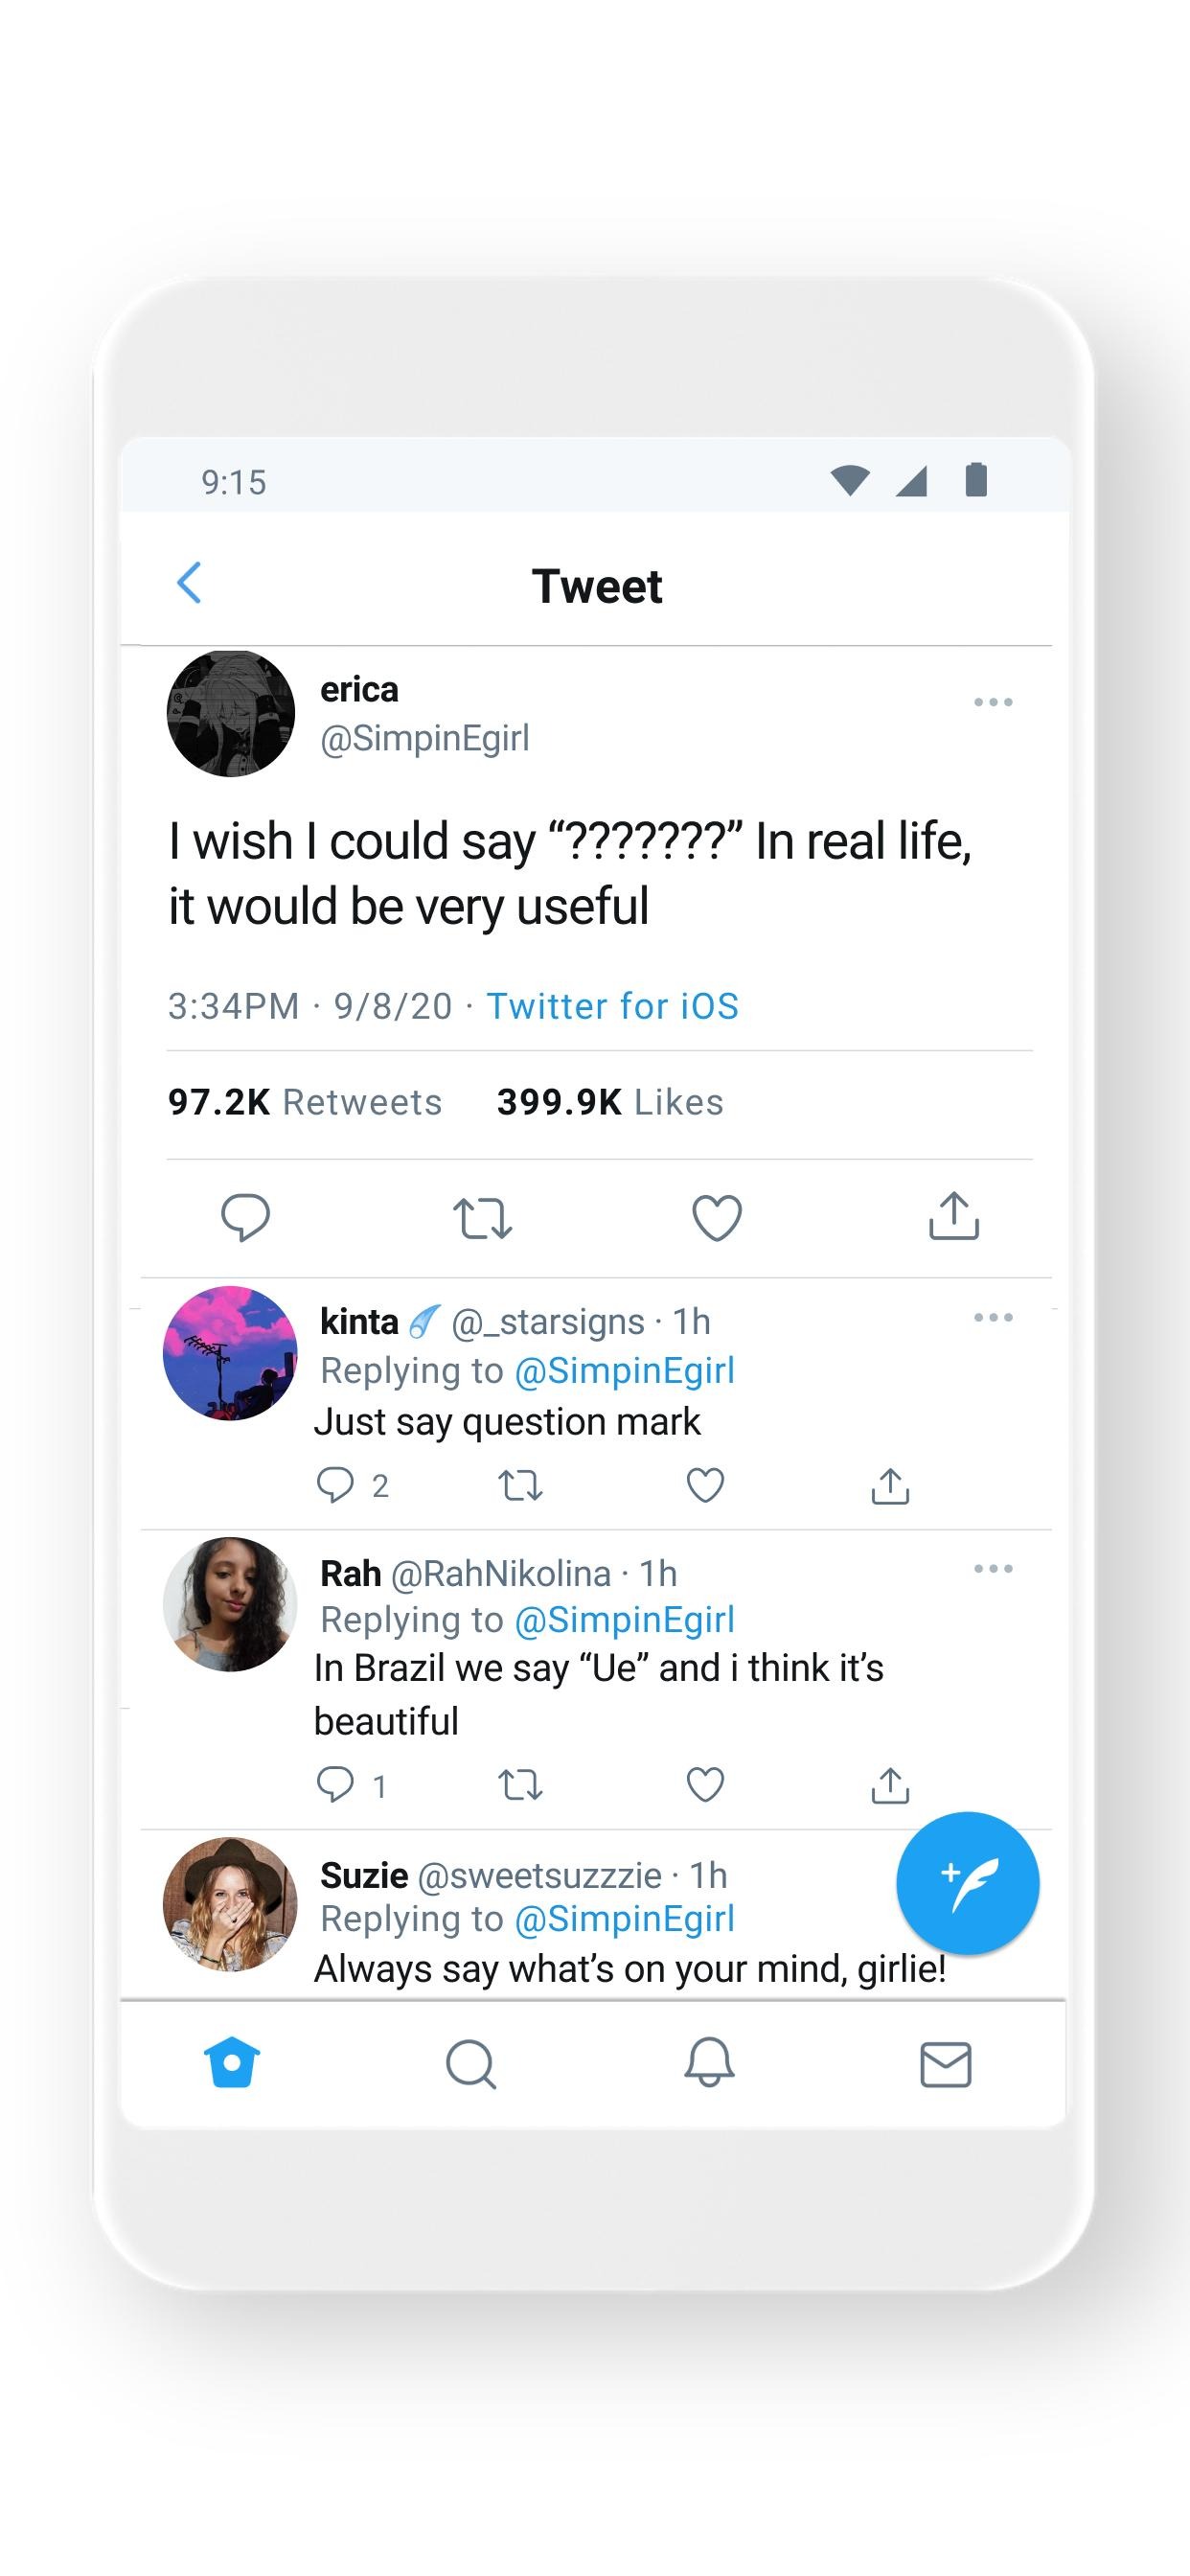Like Rah's reply about Brazil

pos(705,1785)
